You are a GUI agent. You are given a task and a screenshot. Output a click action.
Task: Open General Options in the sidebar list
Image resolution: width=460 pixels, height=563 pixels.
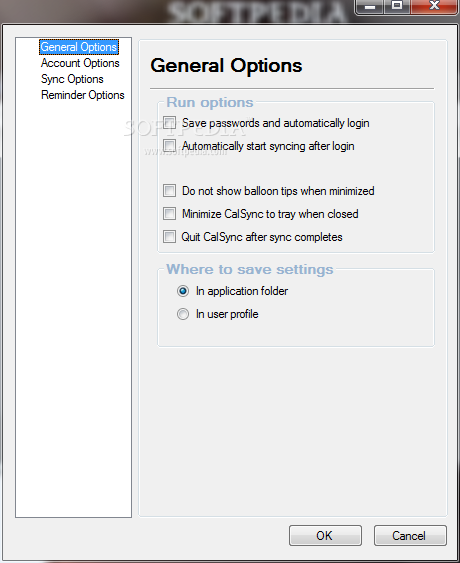[x=79, y=47]
